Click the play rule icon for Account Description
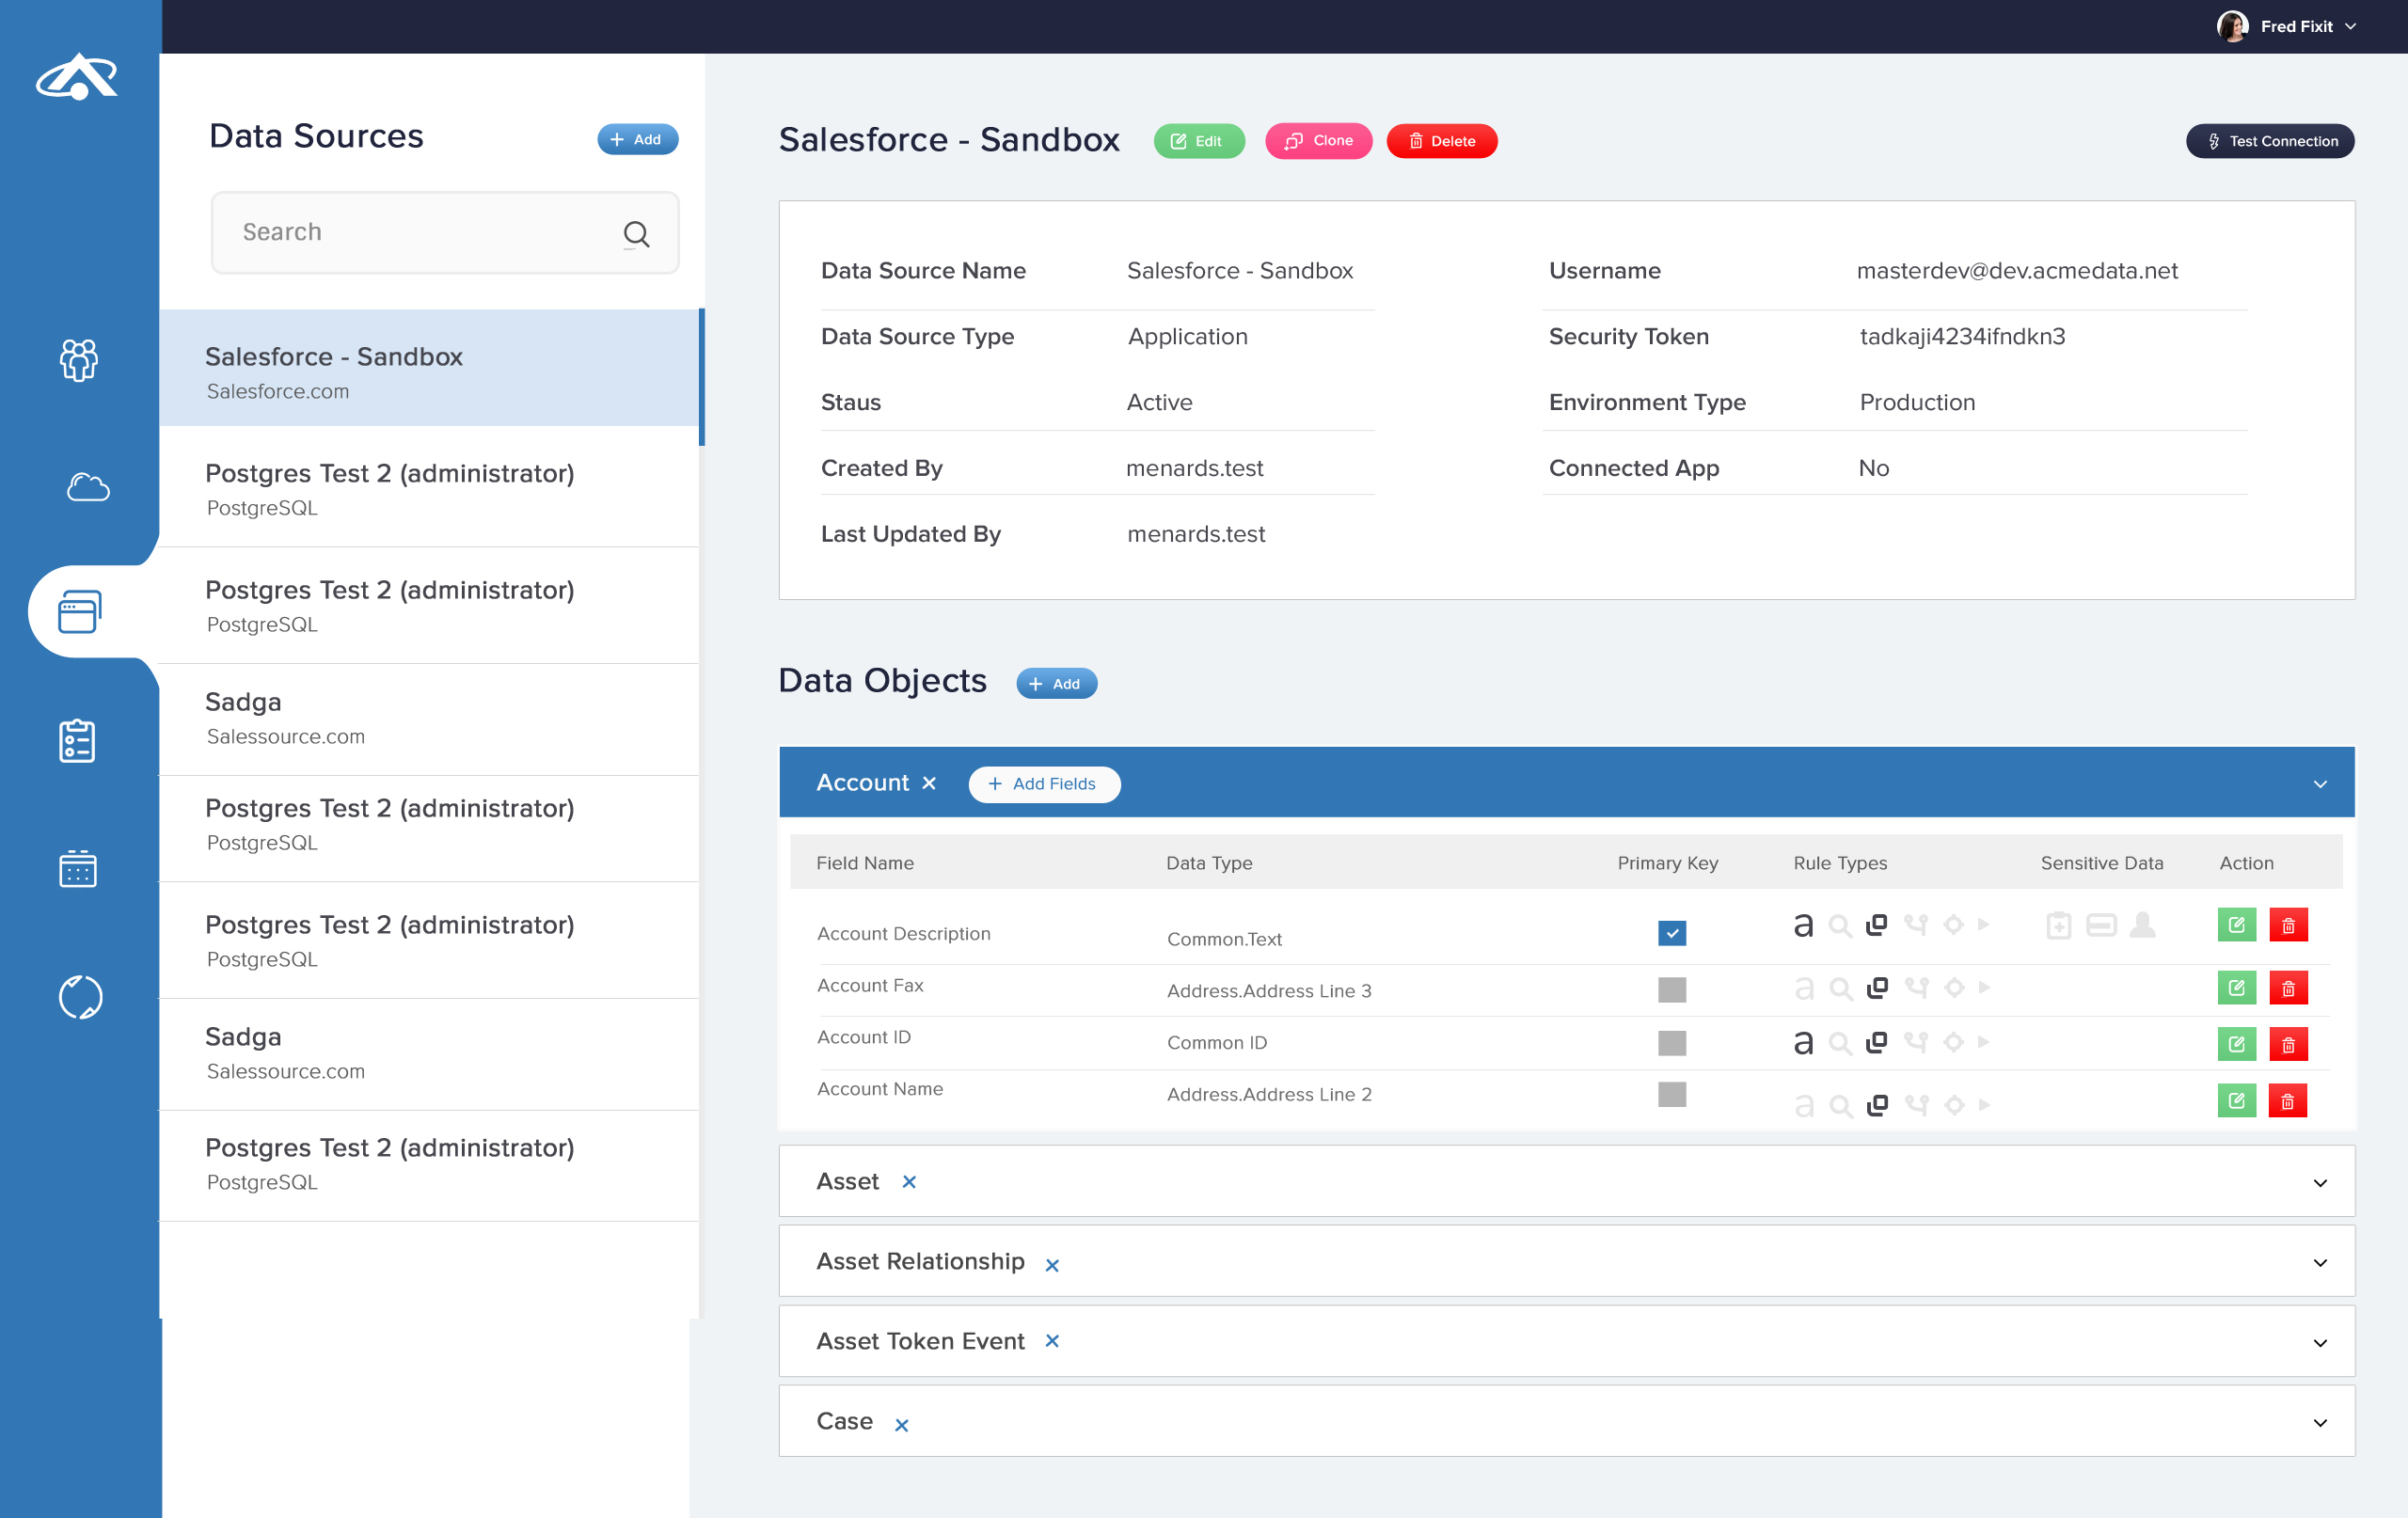 1984,925
